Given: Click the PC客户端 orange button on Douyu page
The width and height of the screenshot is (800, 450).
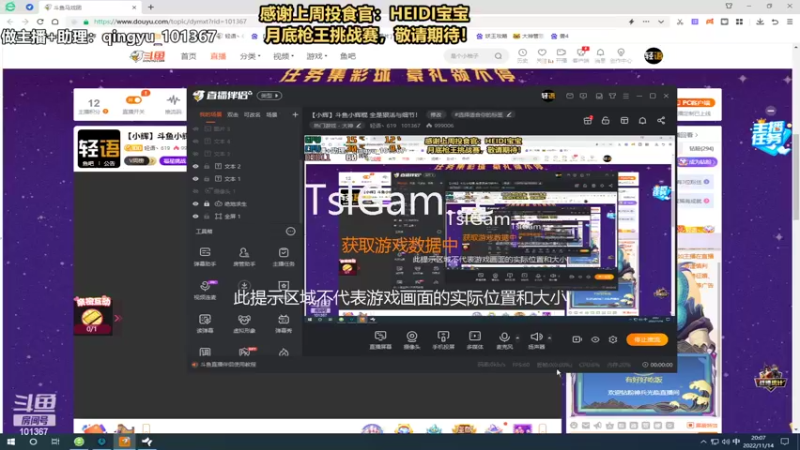Looking at the screenshot, I should click(696, 103).
